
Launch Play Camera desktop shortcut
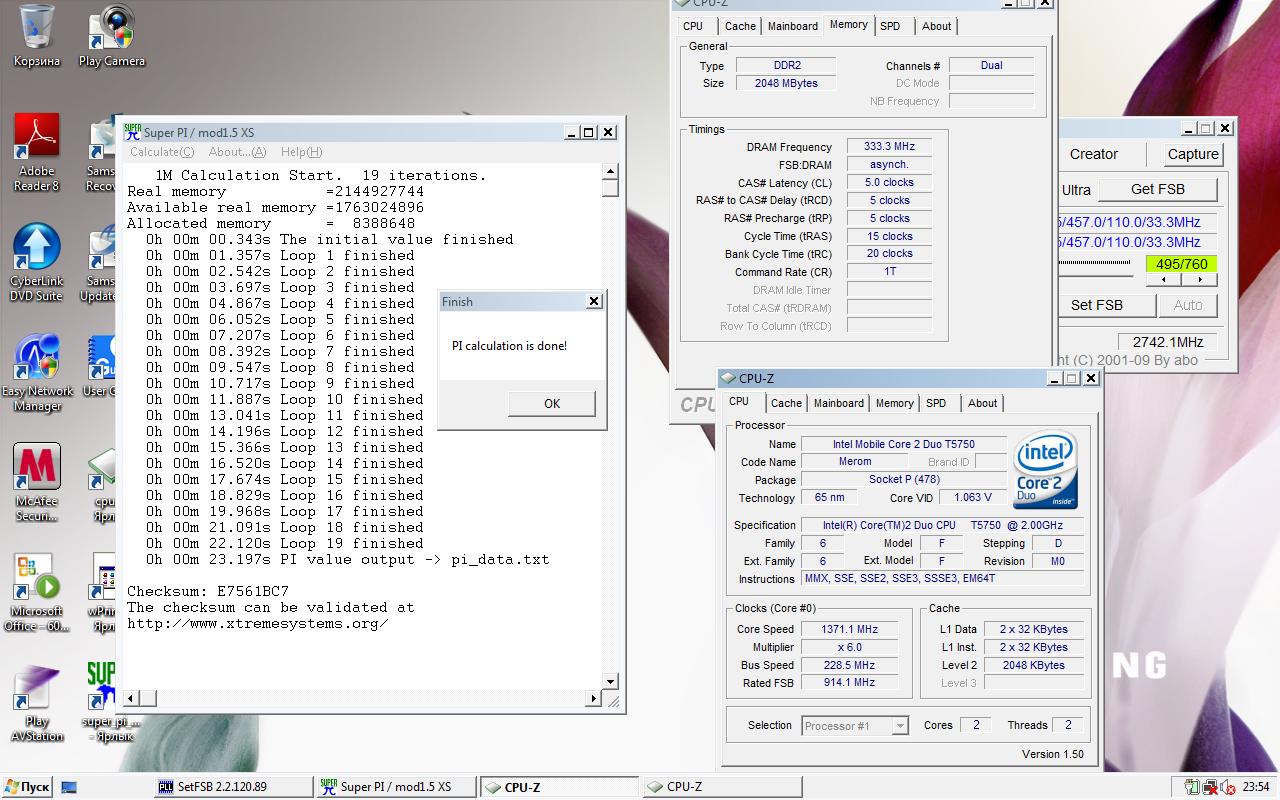click(x=111, y=35)
